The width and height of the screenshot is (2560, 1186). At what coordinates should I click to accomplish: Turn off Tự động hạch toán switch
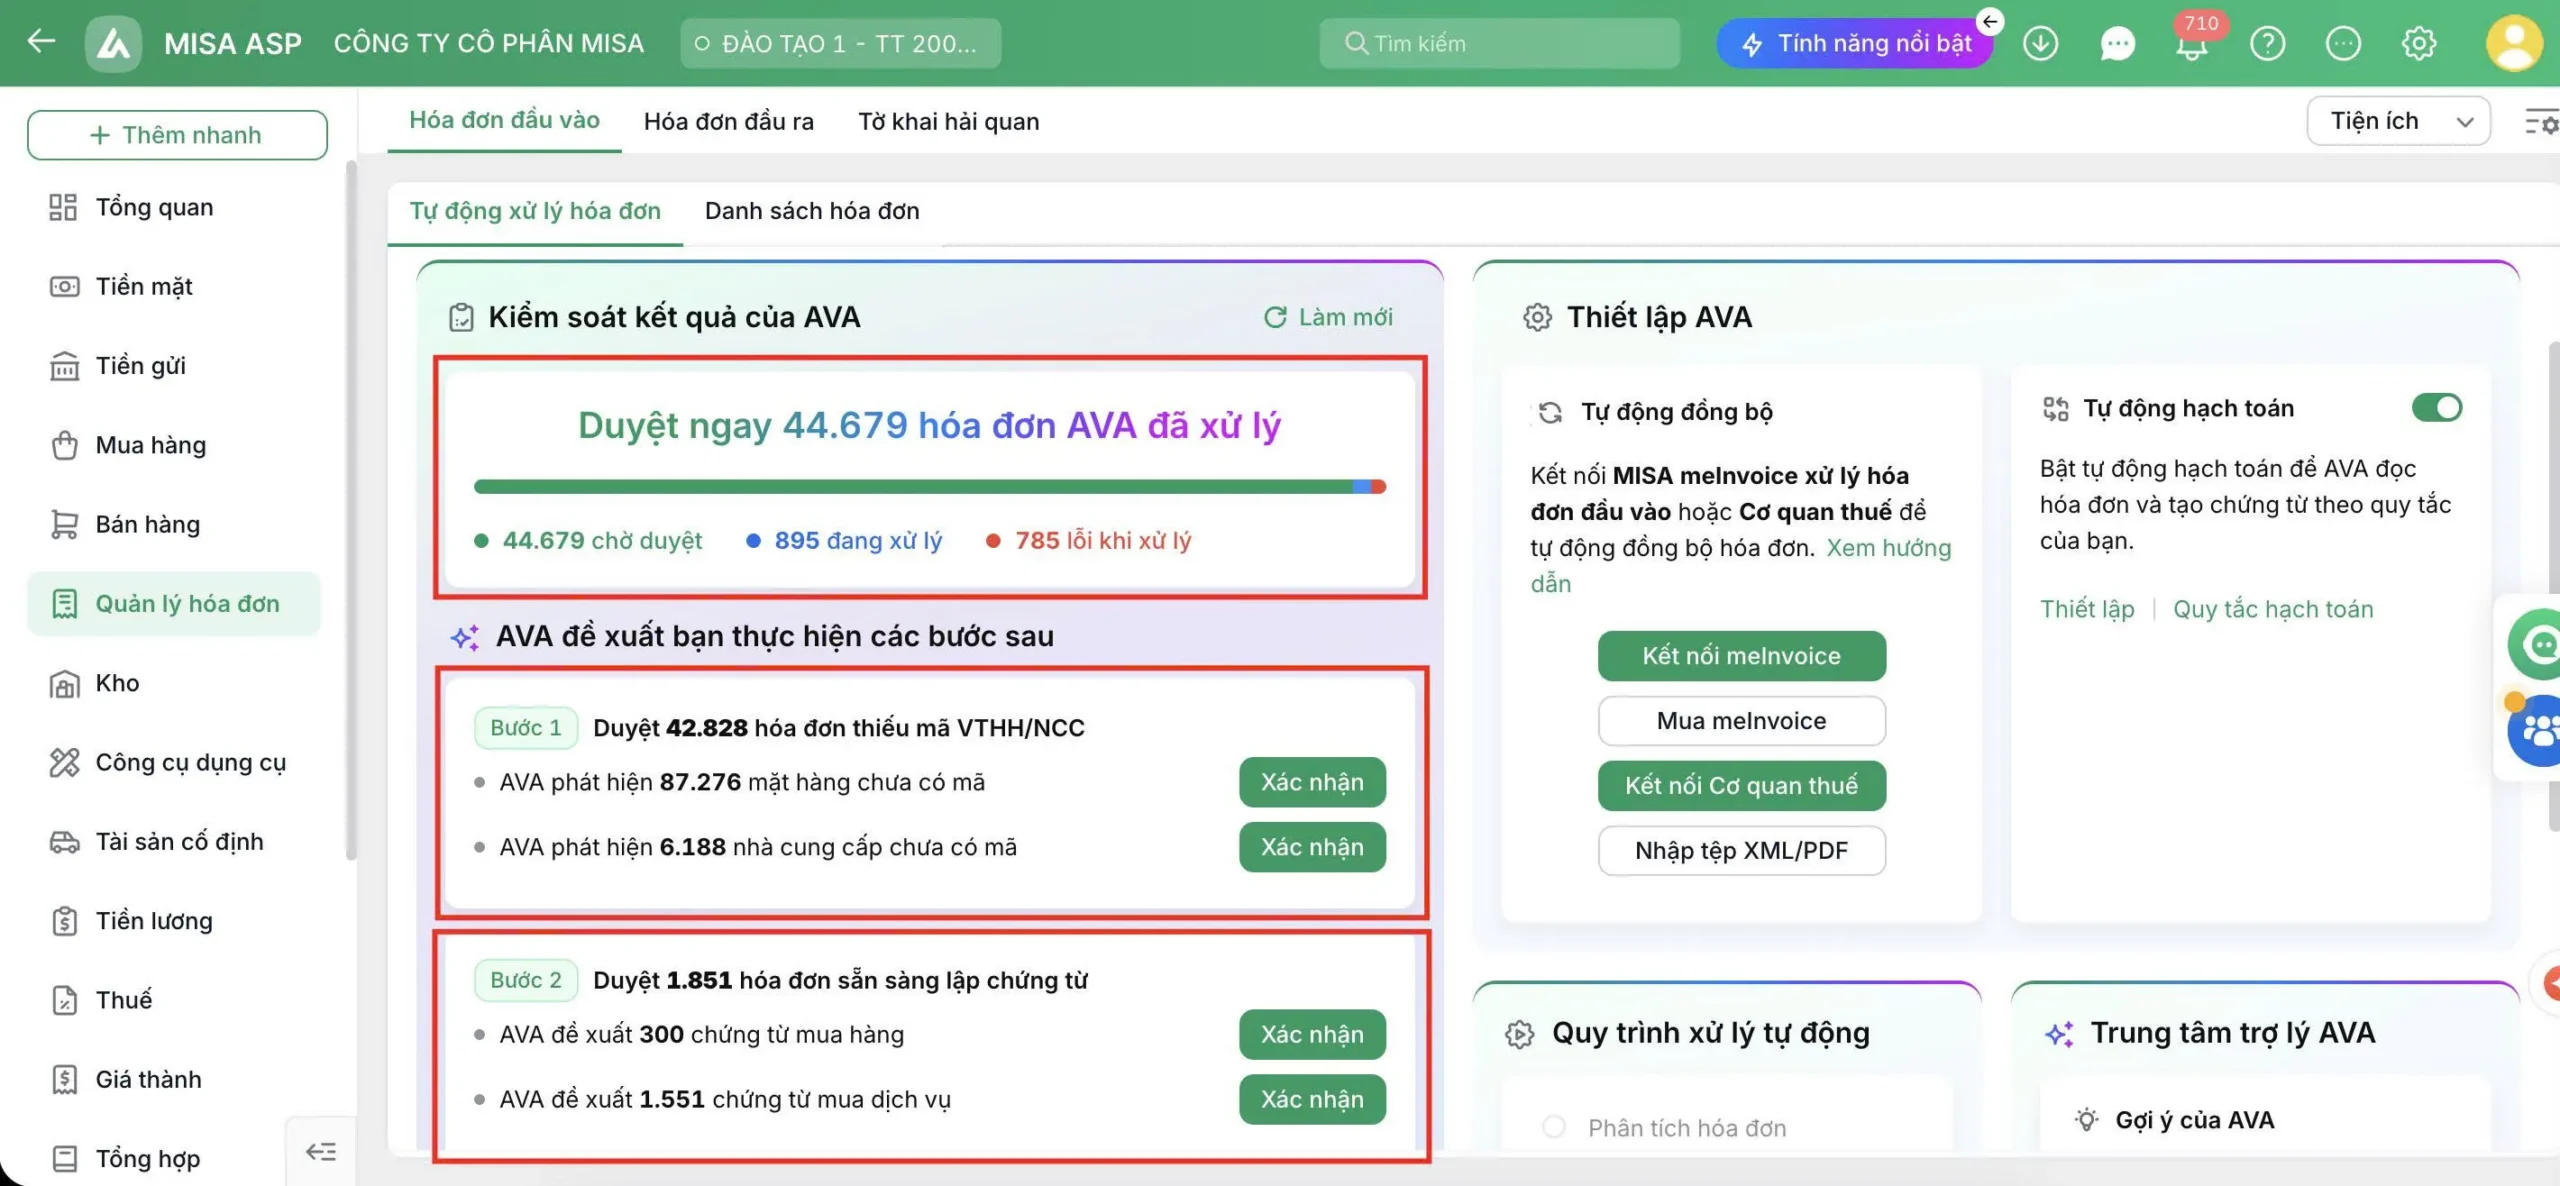coord(2436,408)
